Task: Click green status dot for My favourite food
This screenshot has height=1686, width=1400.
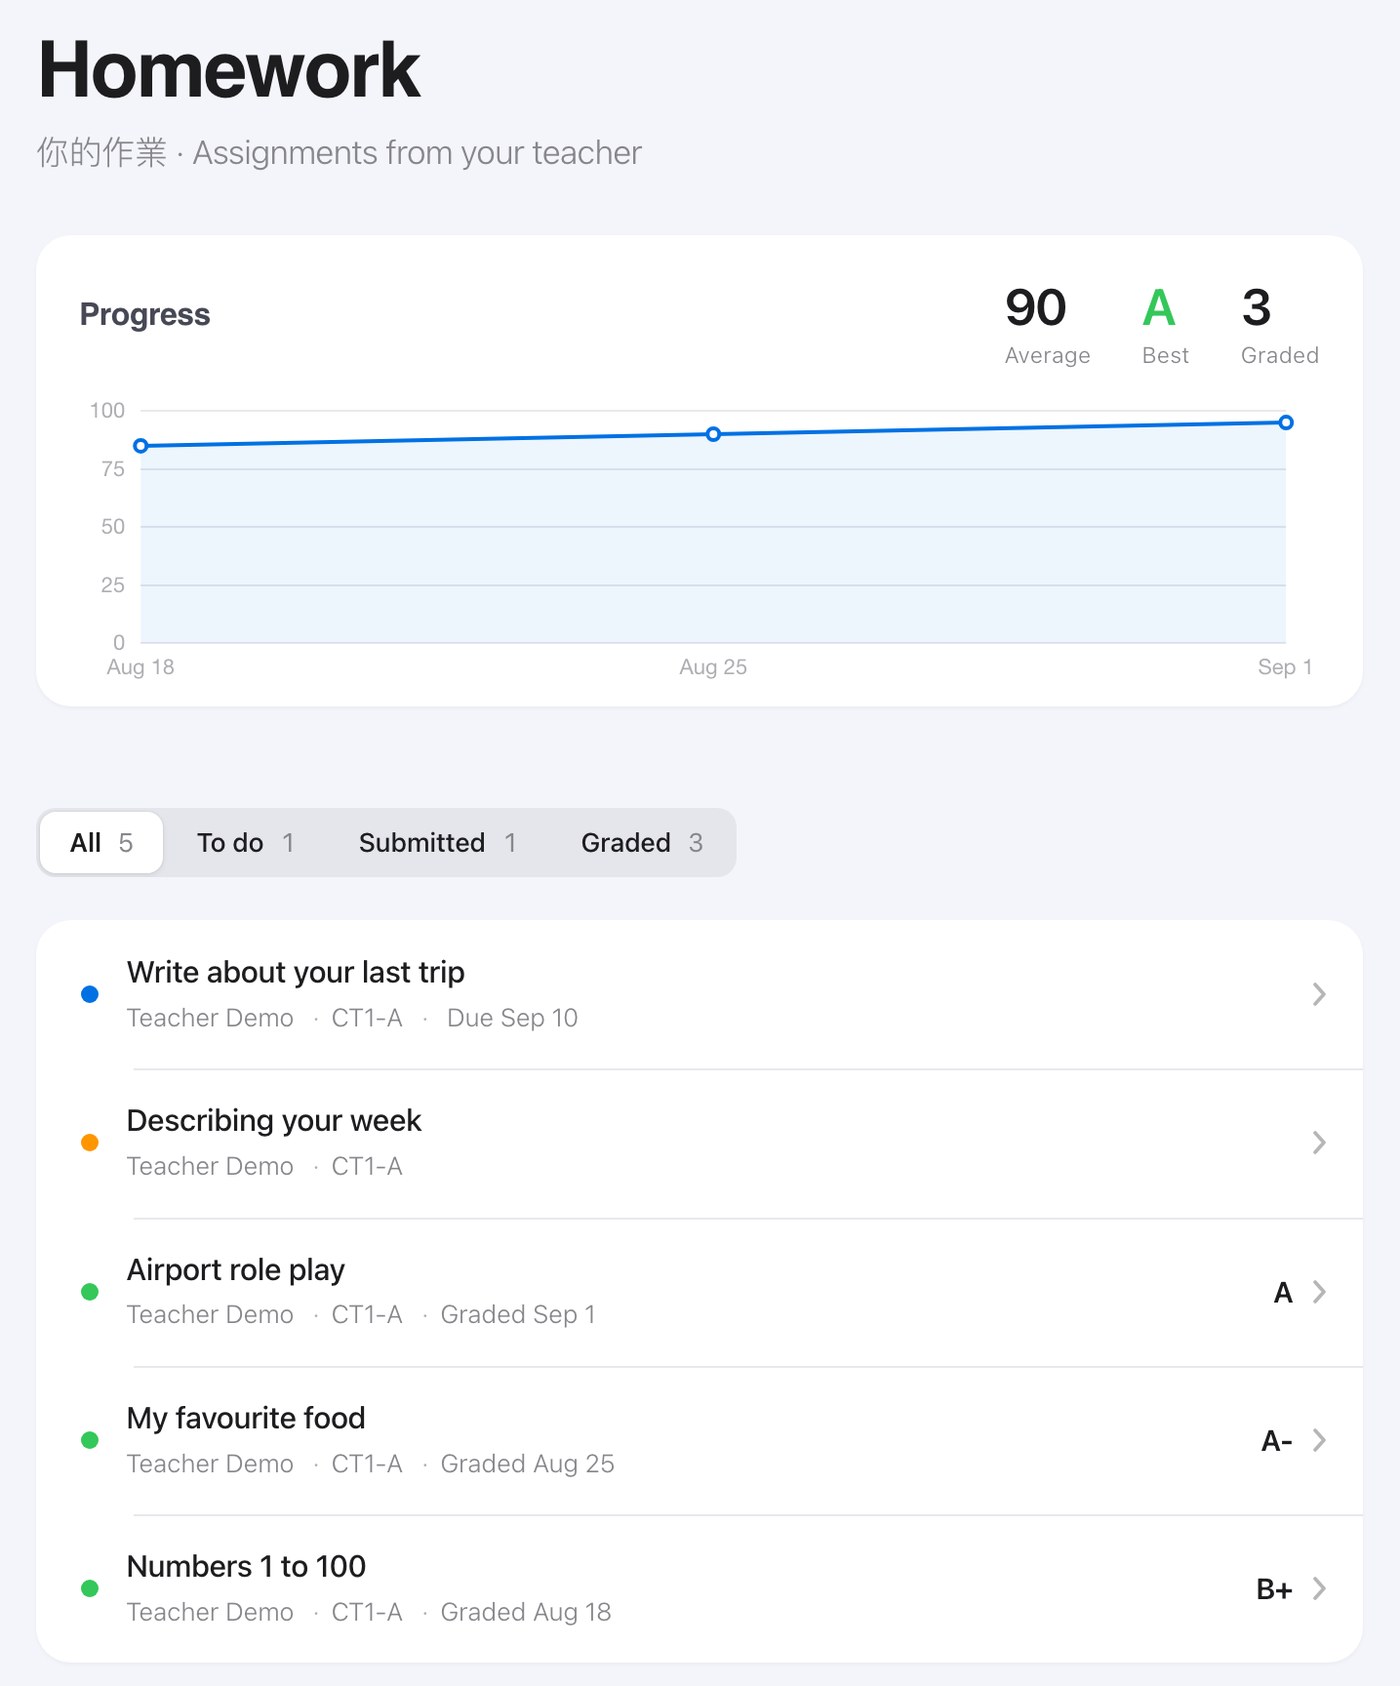Action: point(90,1440)
